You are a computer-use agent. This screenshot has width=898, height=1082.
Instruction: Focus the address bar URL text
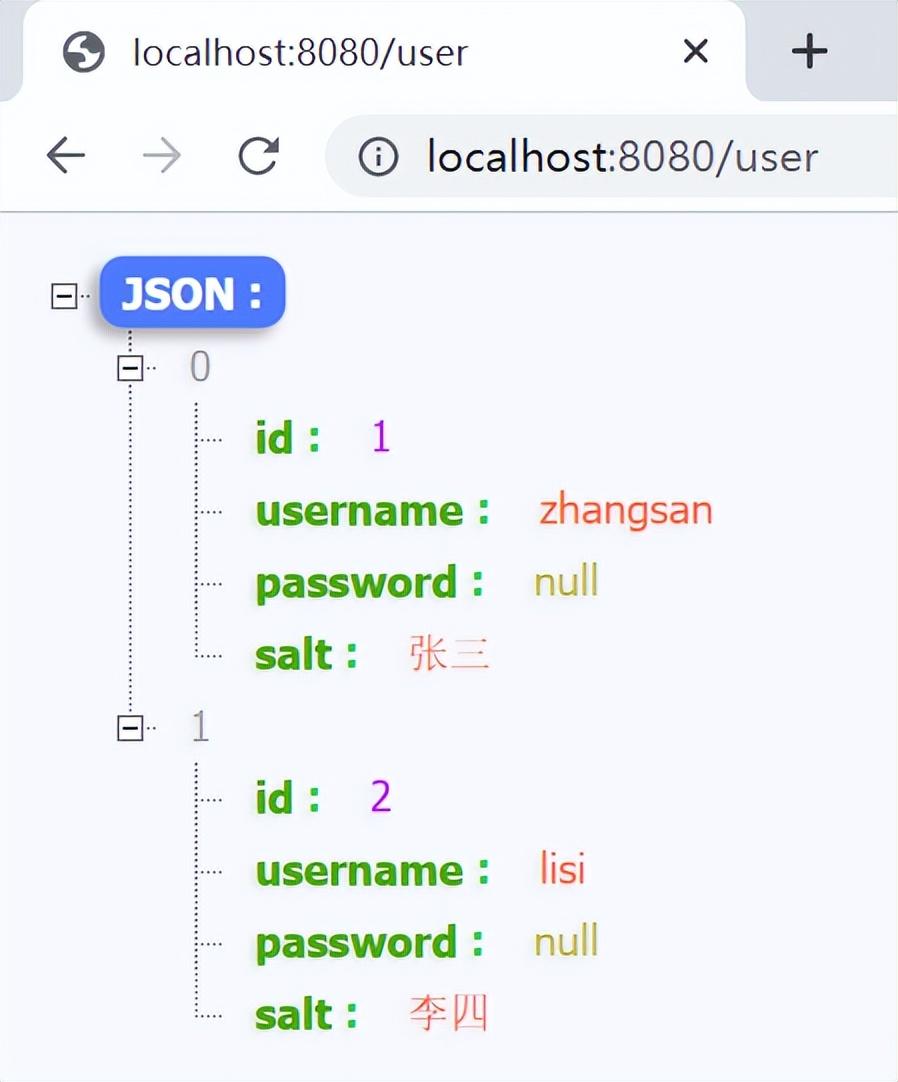pyautogui.click(x=622, y=157)
